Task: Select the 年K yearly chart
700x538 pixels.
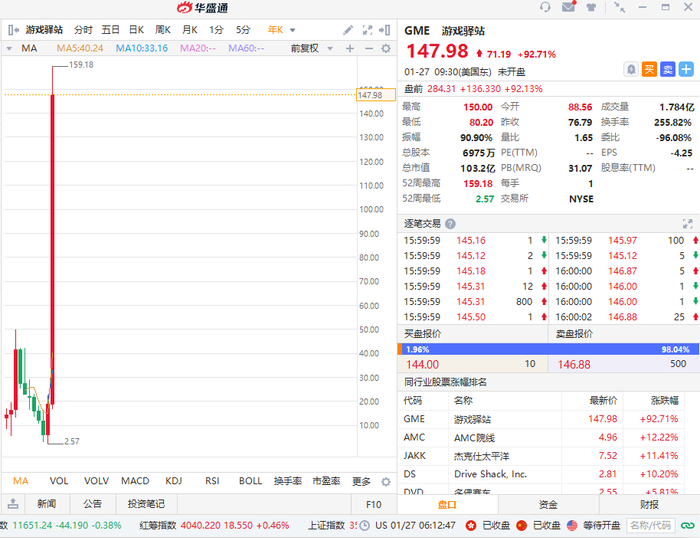Action: pos(275,30)
